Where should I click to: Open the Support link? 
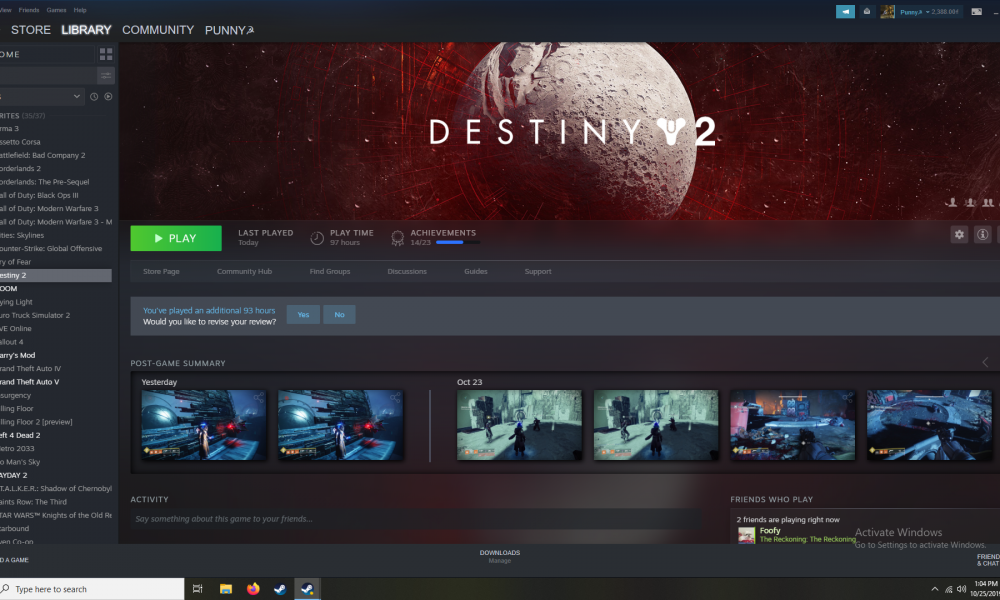pos(538,271)
